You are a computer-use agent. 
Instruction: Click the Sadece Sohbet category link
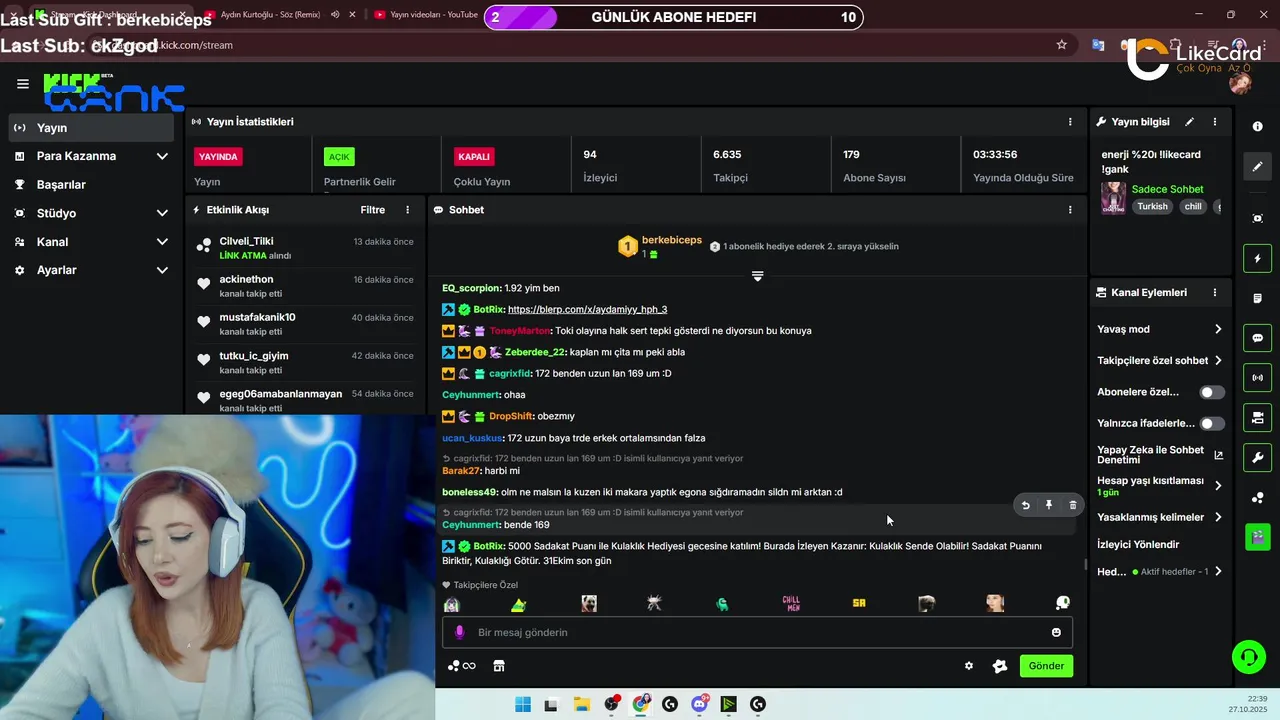point(1167,189)
